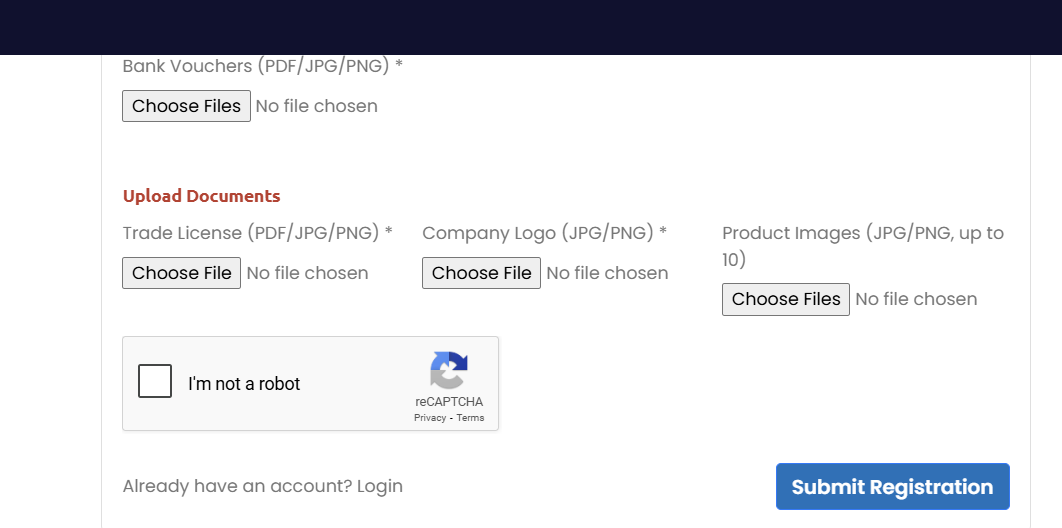Open reCAPTCHA Privacy link
The height and width of the screenshot is (528, 1062).
click(x=430, y=418)
